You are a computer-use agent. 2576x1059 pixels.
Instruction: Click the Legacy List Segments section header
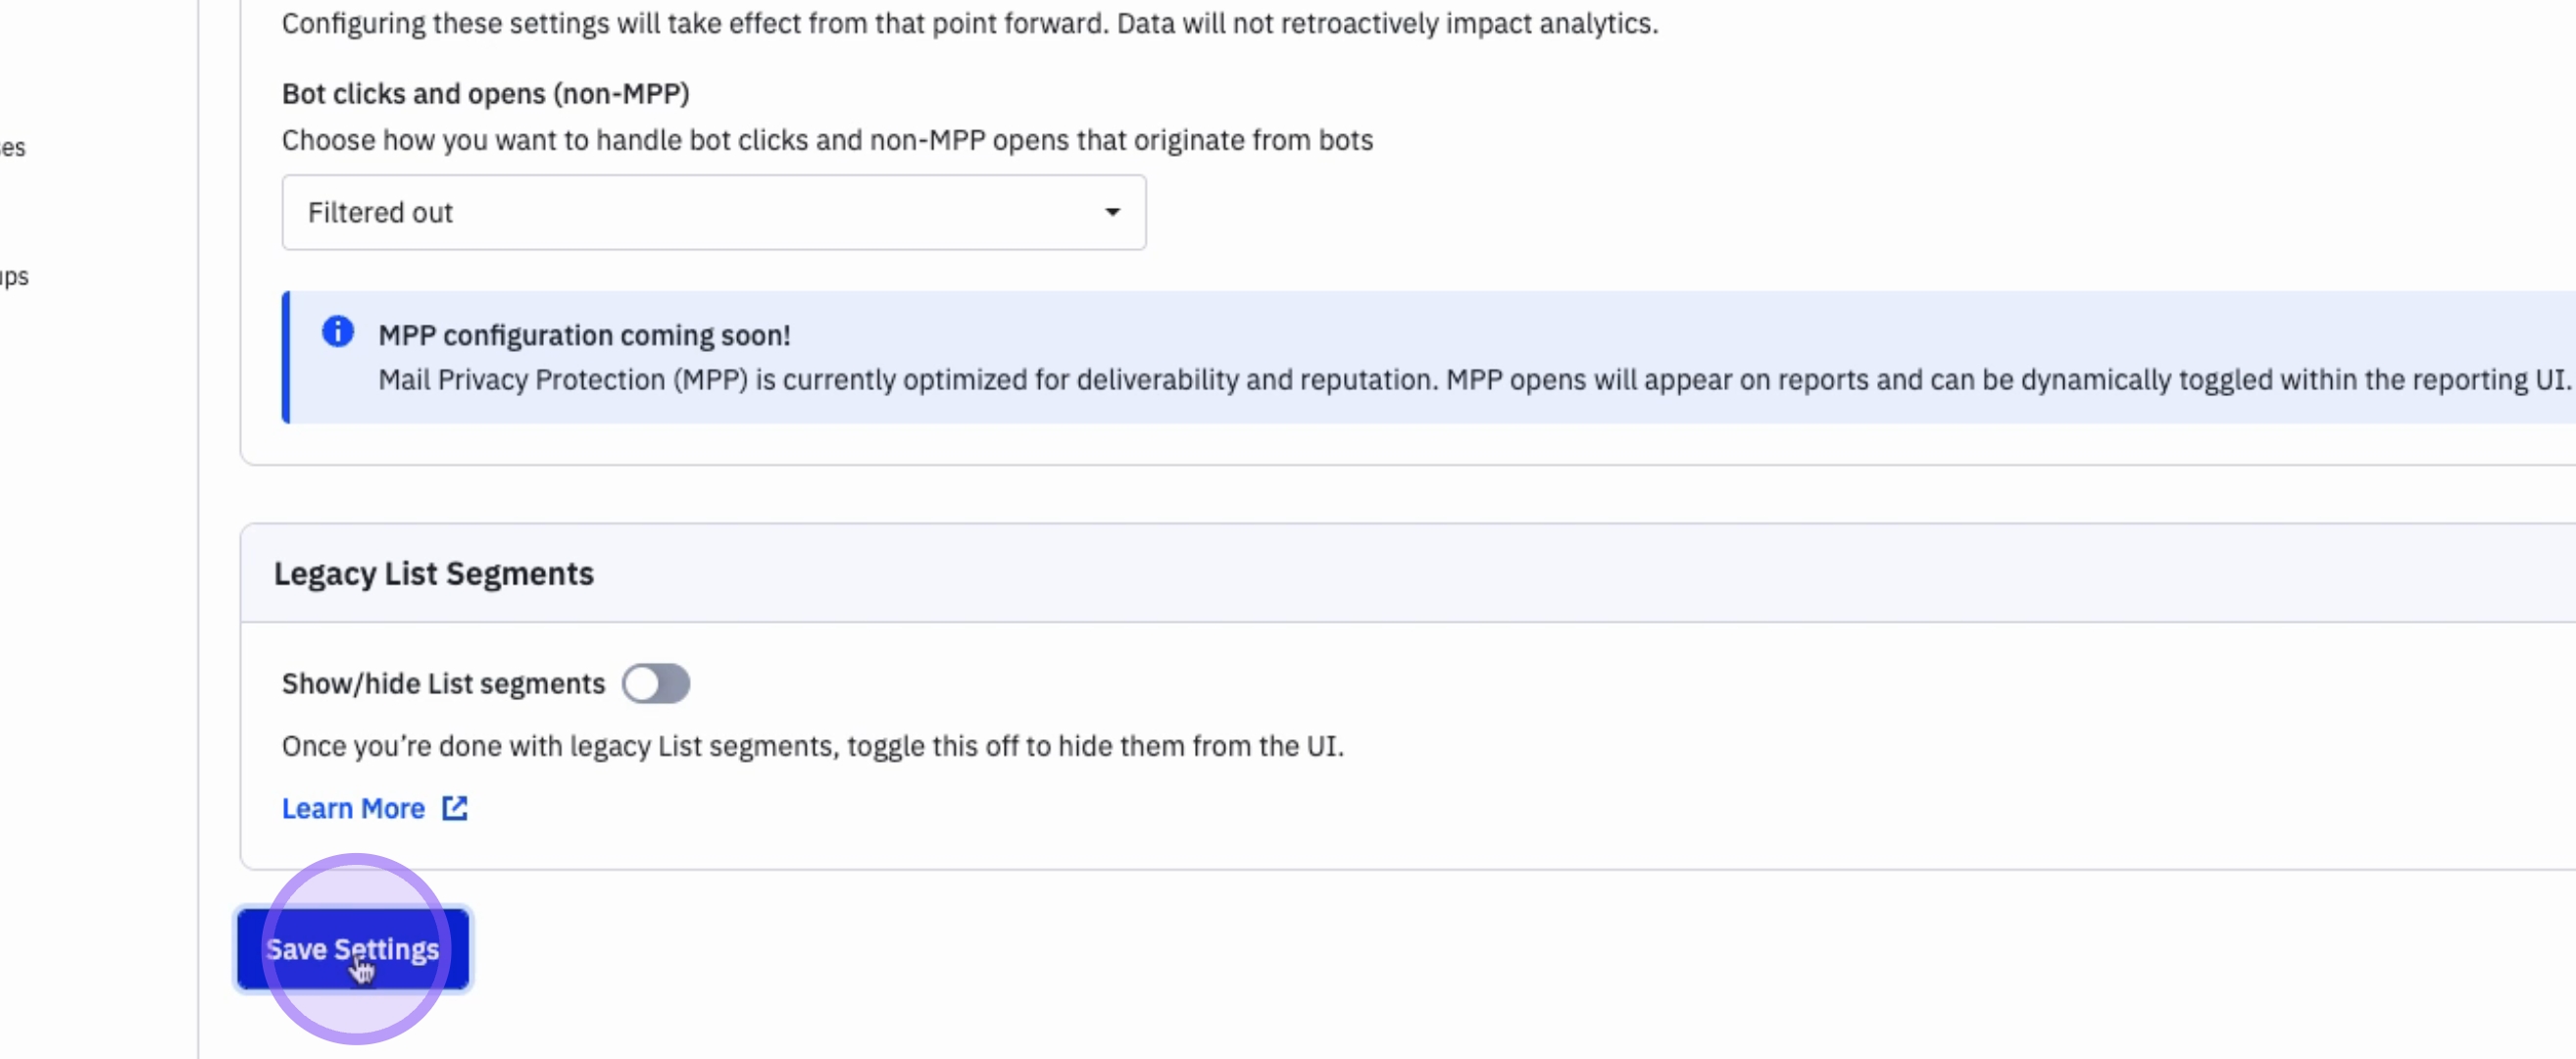pos(434,574)
